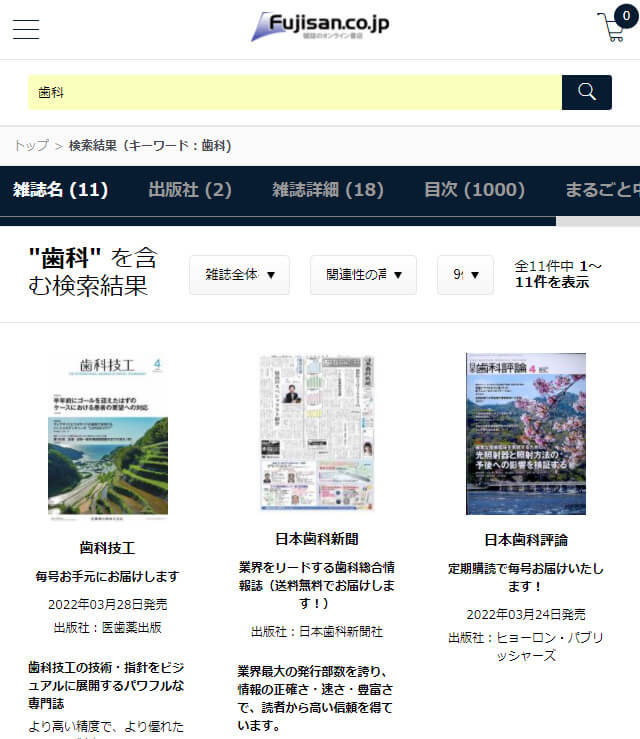
Task: Click the tab bar horizontal scrollbar
Action: [x=278, y=222]
